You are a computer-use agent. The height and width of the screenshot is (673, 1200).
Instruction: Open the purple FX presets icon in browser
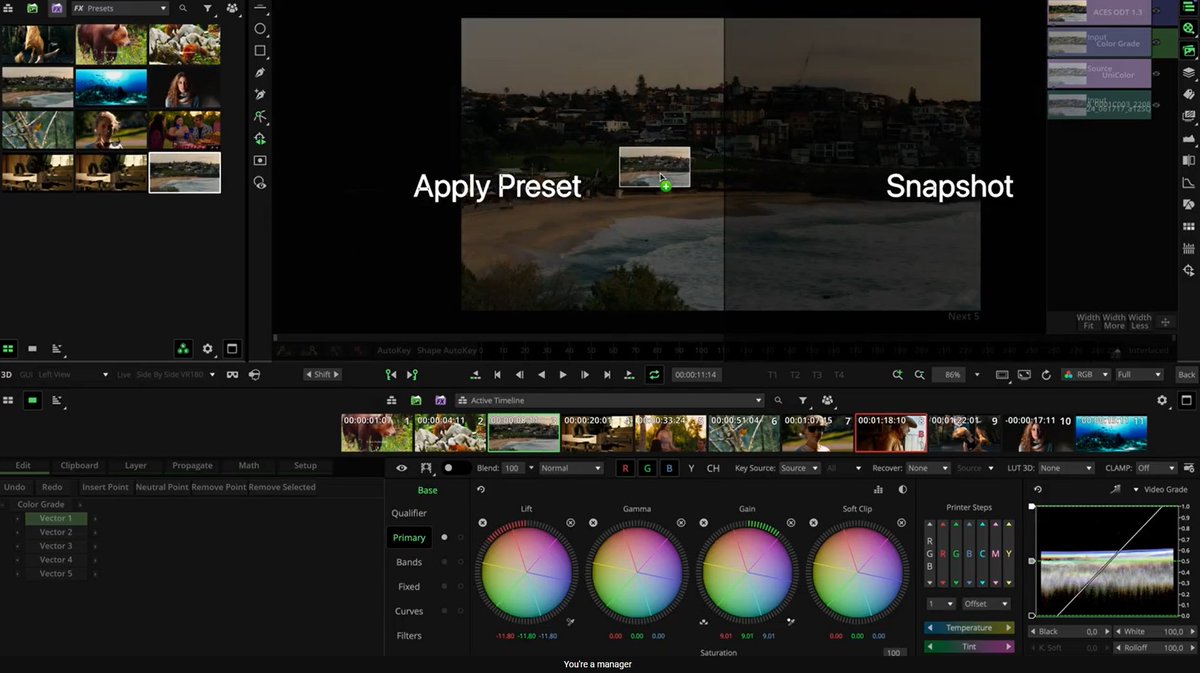(56, 8)
